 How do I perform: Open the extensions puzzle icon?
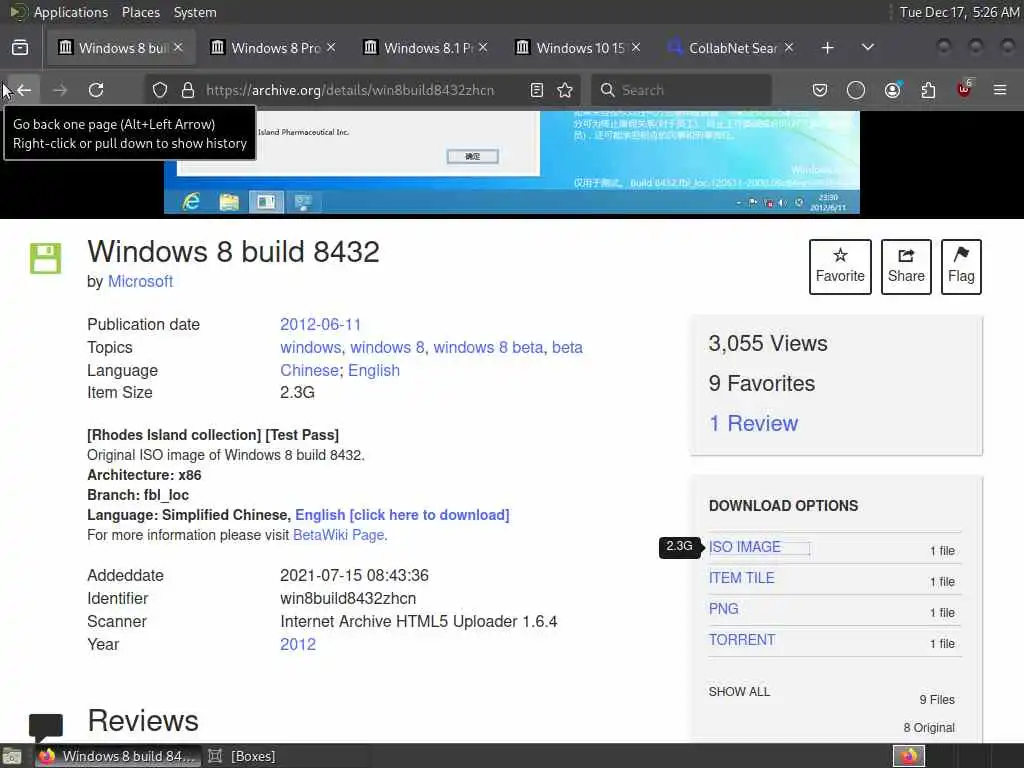tap(928, 90)
